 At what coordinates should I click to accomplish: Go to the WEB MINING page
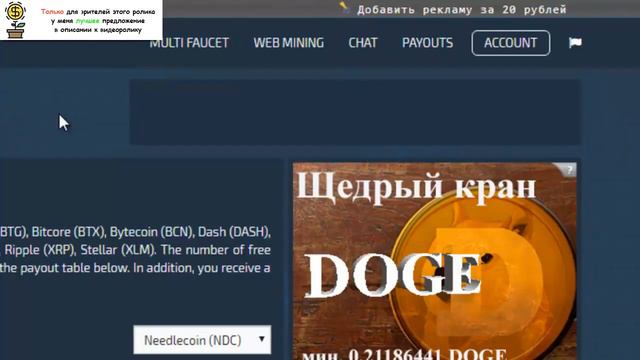tap(289, 43)
